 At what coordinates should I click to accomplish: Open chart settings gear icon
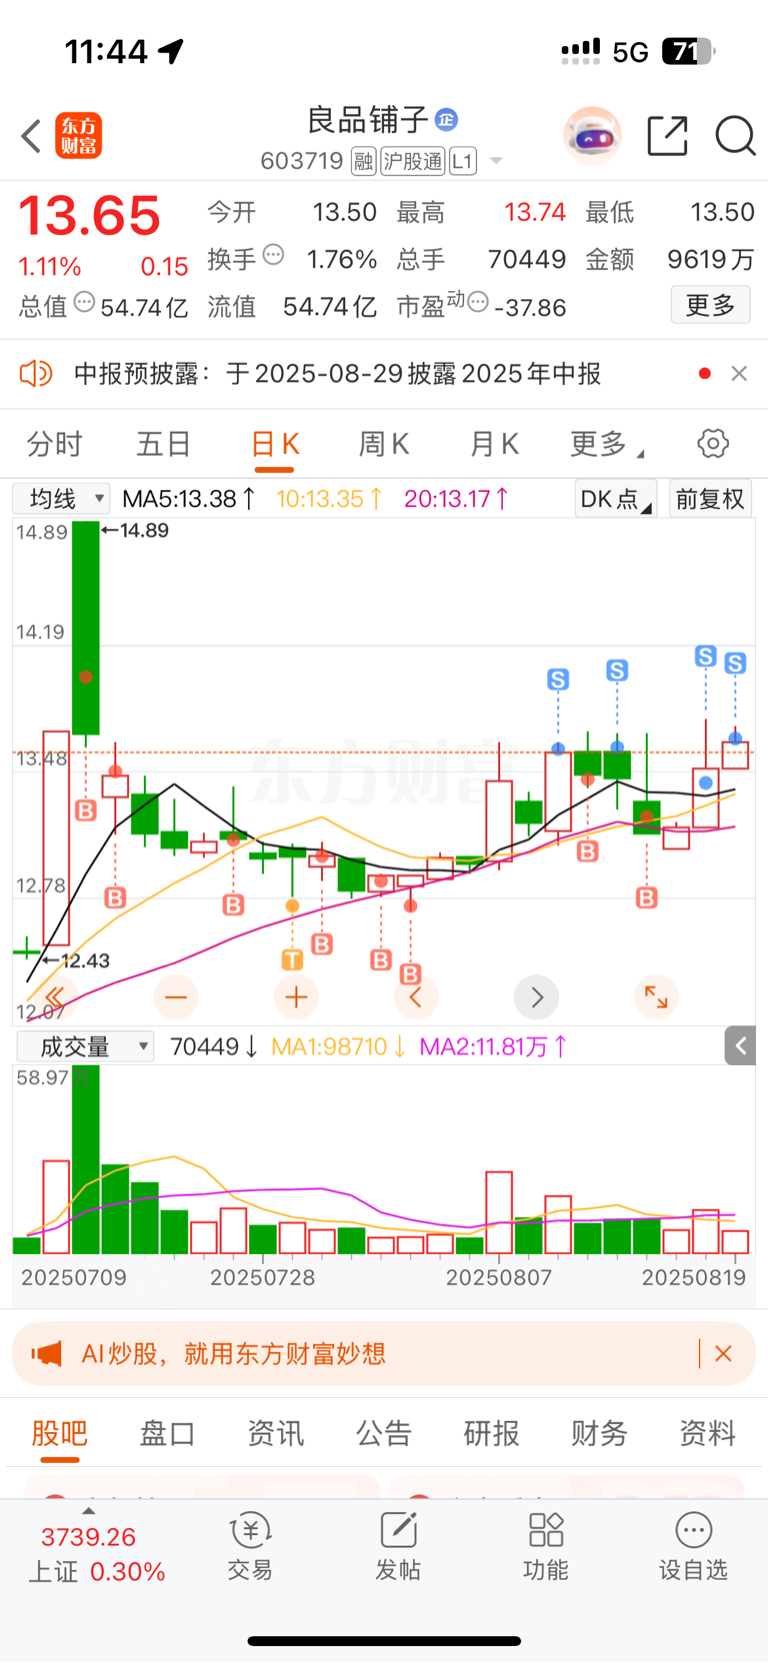pos(713,443)
